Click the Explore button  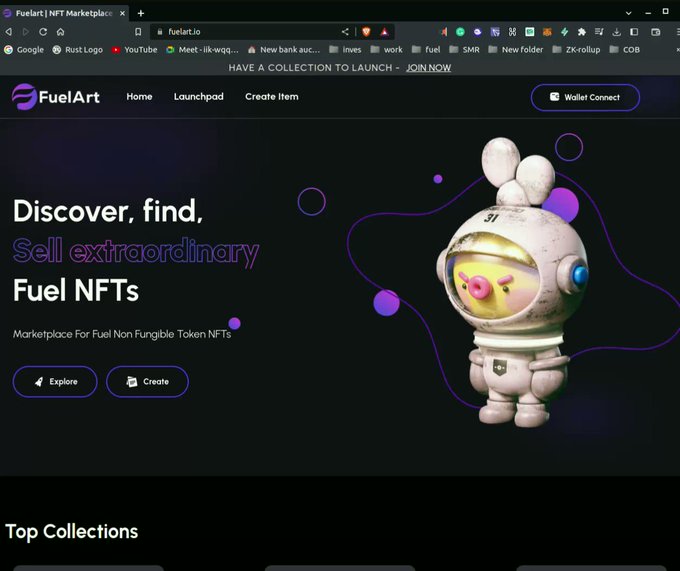[x=55, y=382]
